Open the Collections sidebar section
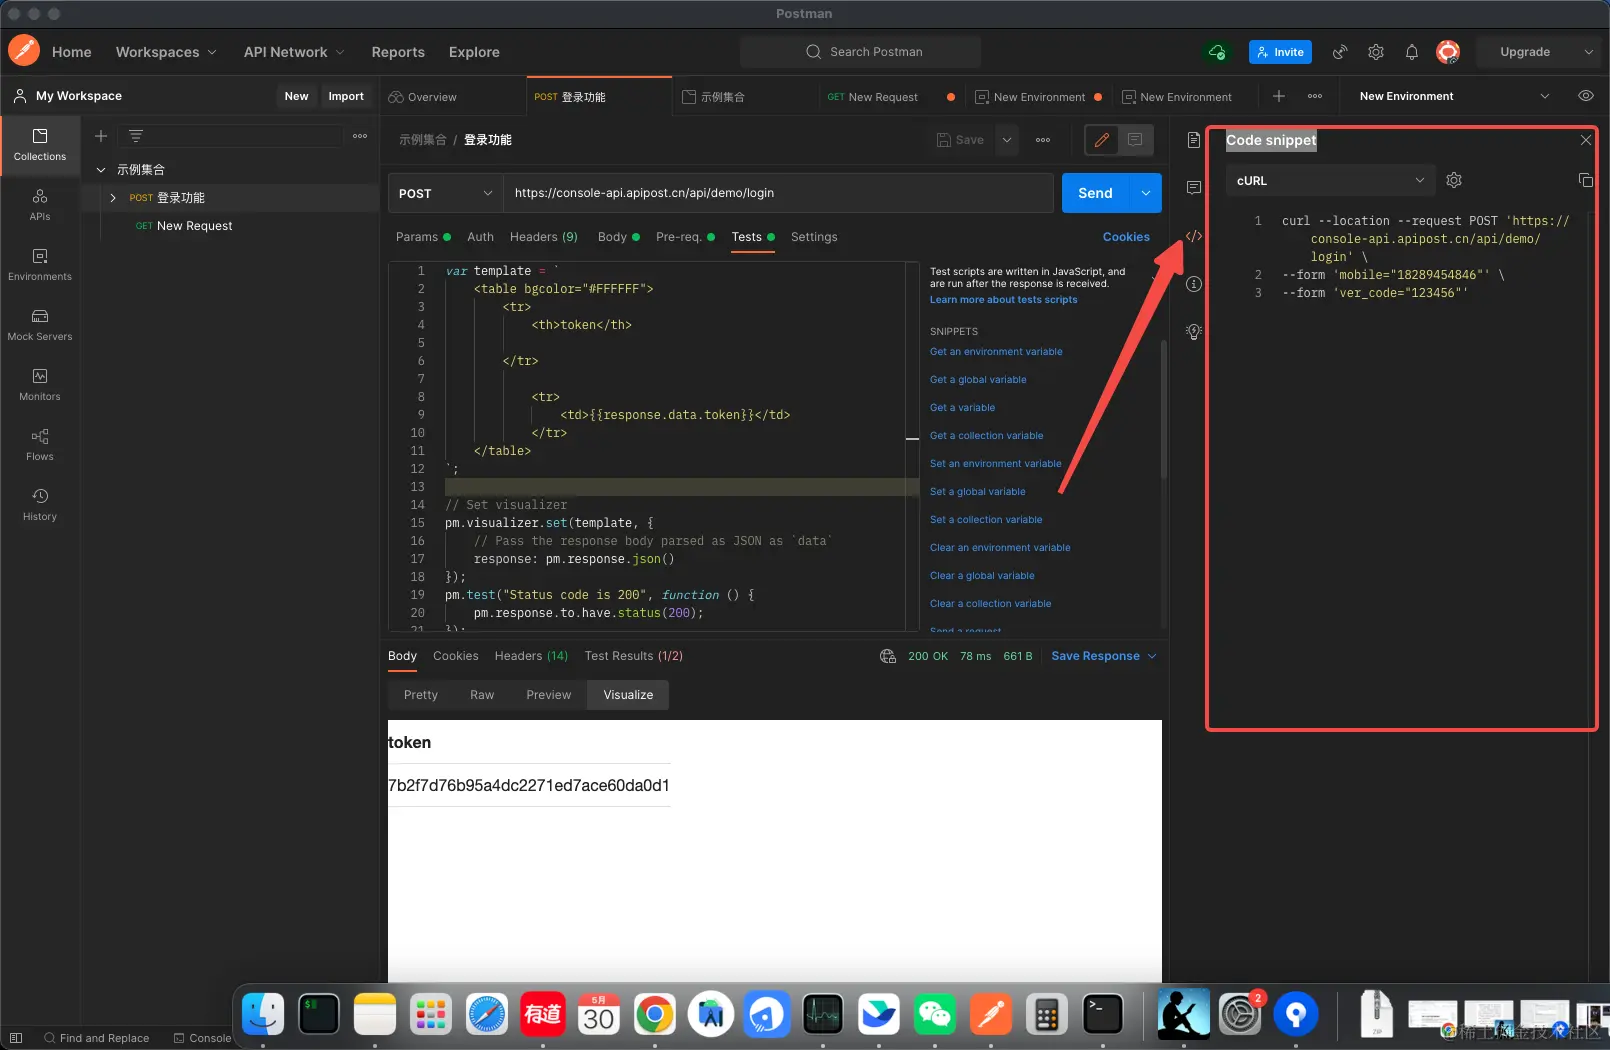Viewport: 1610px width, 1050px height. coord(40,145)
